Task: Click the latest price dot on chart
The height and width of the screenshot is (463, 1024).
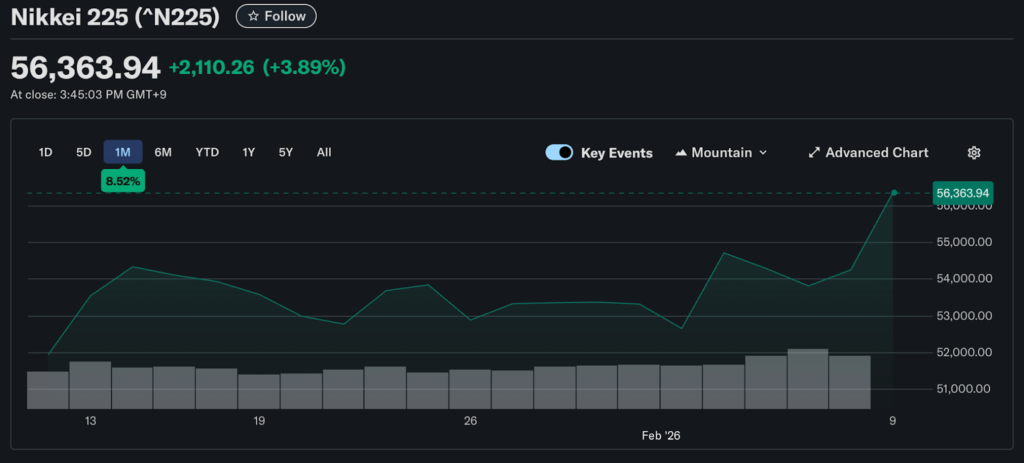Action: (x=894, y=193)
